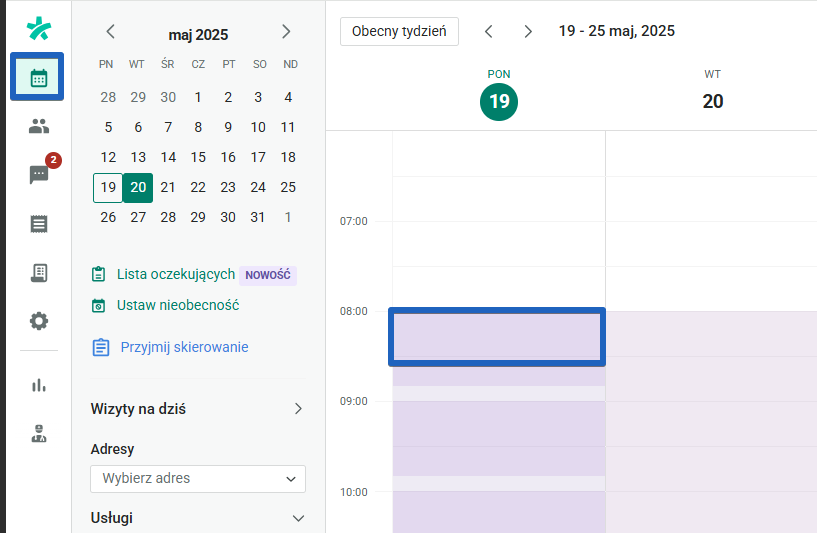The height and width of the screenshot is (533, 817).
Task: Expand Wizyty na dziś panel
Action: [297, 408]
